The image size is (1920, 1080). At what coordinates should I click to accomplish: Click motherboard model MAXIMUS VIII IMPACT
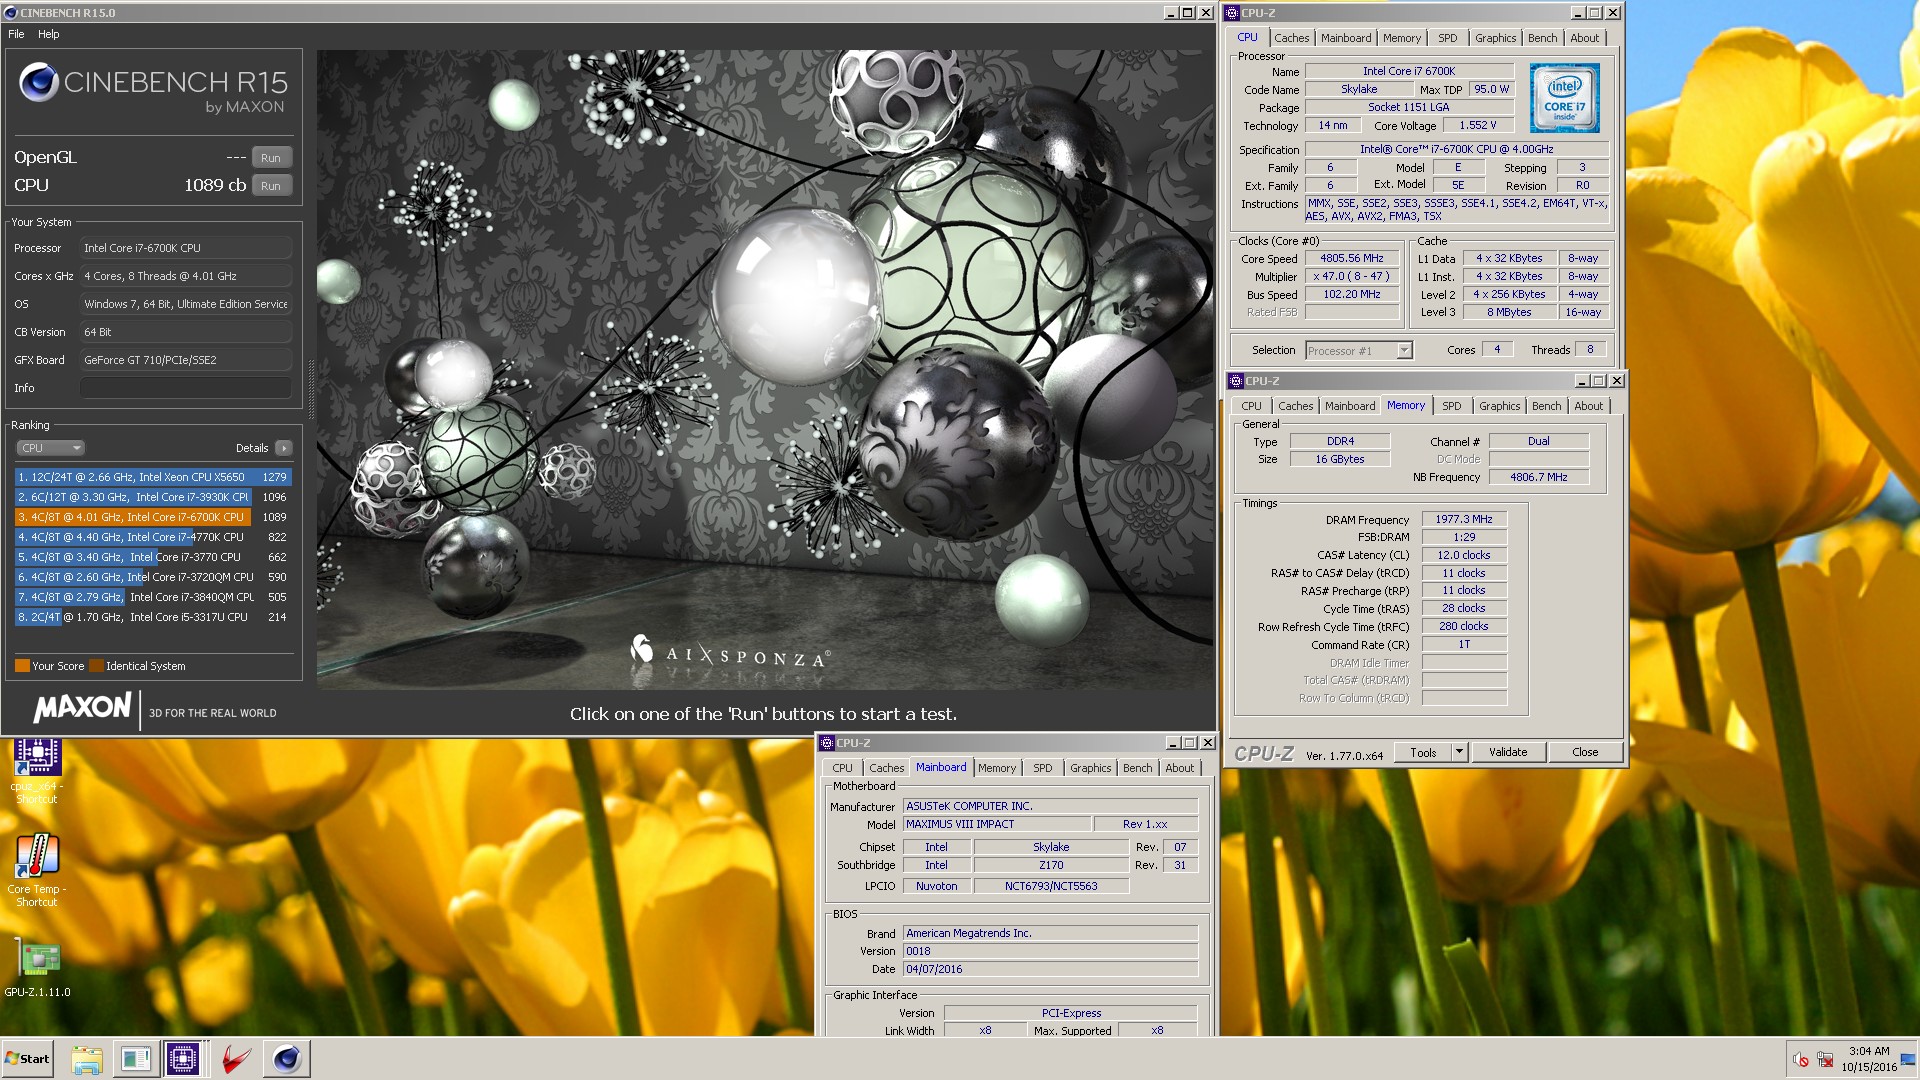(996, 824)
